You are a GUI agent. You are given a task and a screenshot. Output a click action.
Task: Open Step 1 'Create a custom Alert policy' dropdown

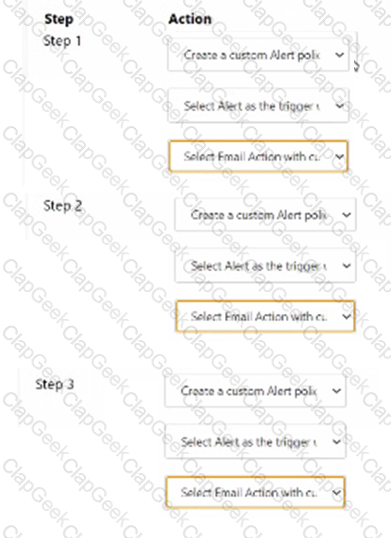[258, 55]
